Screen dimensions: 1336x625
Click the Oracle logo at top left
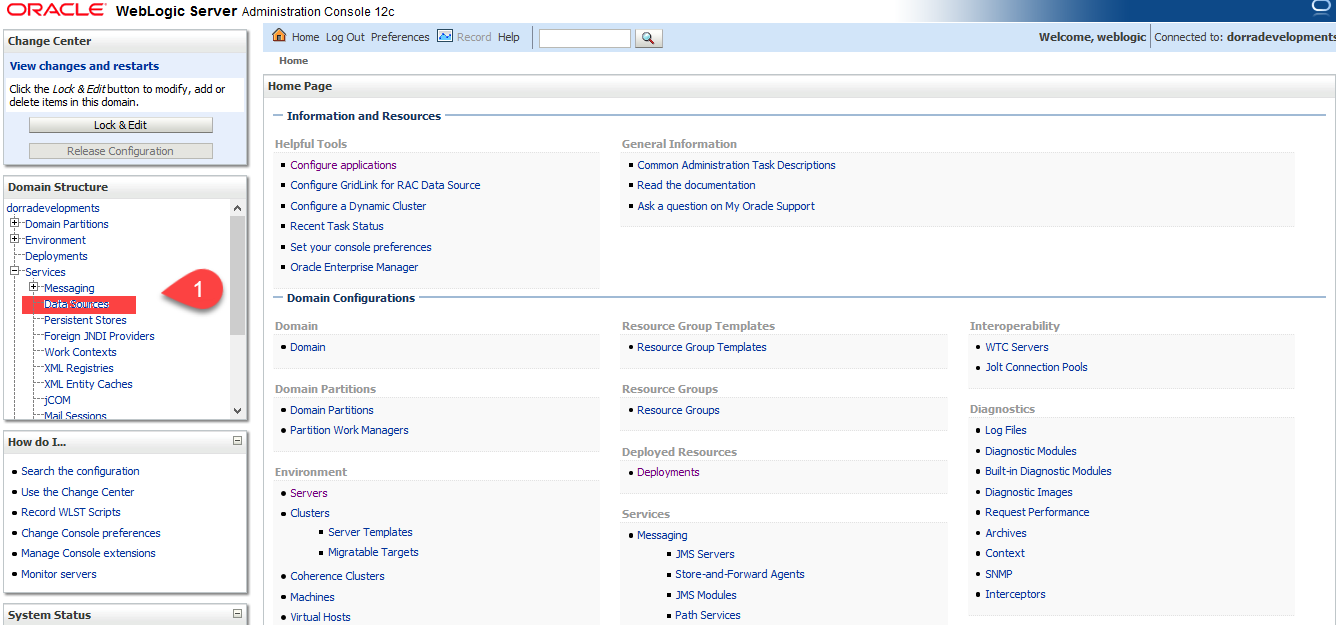pyautogui.click(x=56, y=10)
